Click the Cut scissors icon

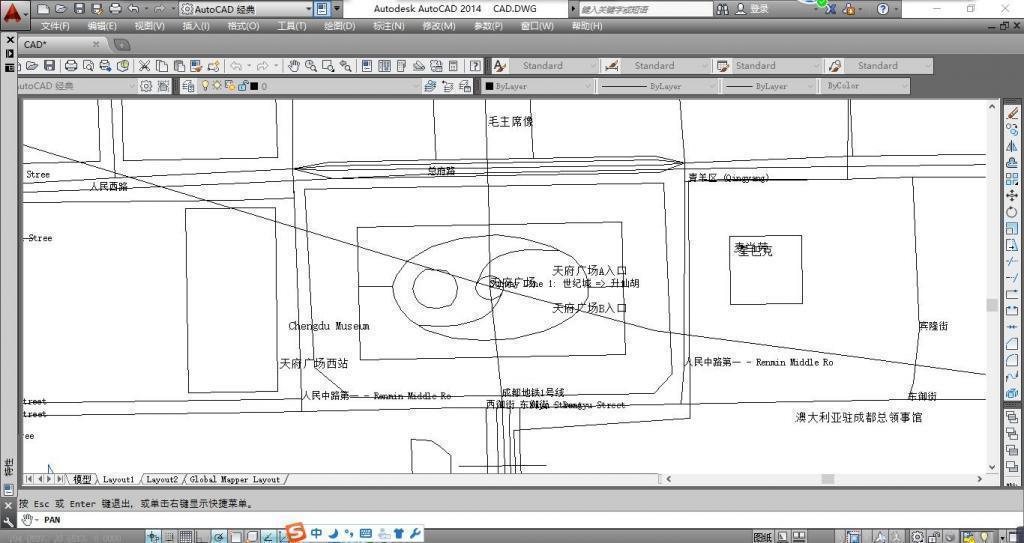[x=144, y=66]
